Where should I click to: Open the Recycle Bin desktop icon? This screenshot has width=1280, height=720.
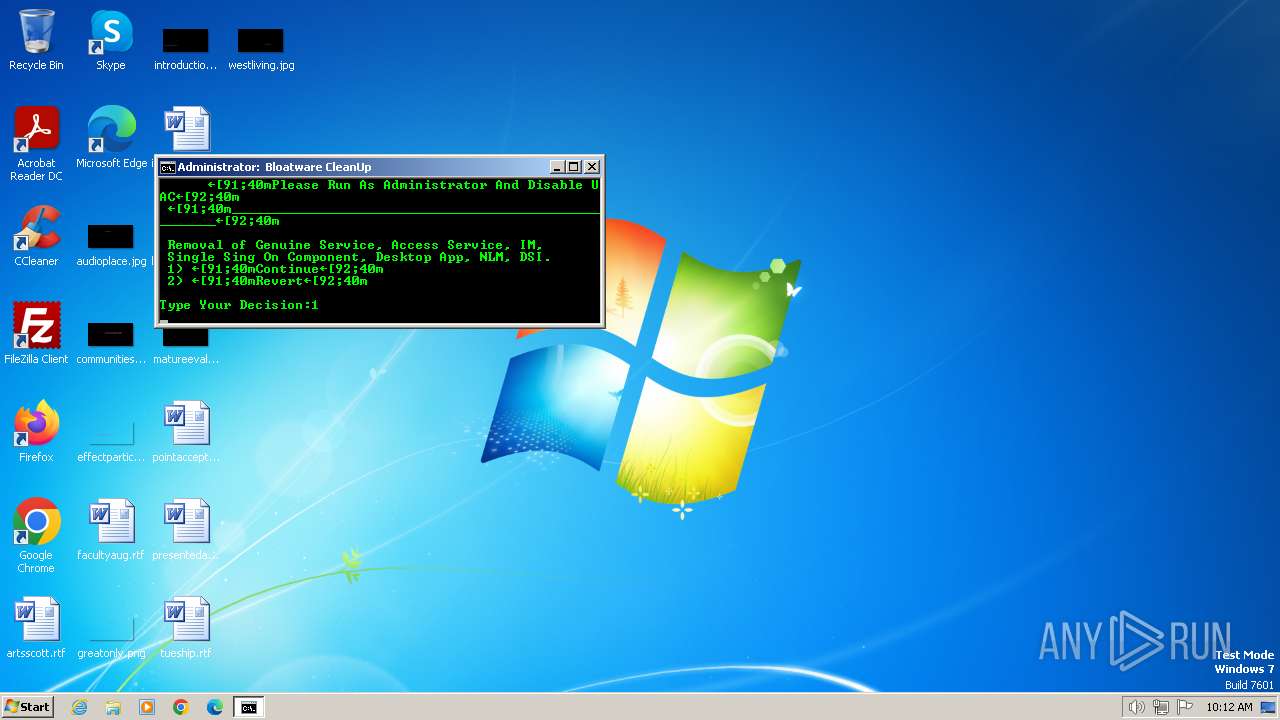[36, 40]
